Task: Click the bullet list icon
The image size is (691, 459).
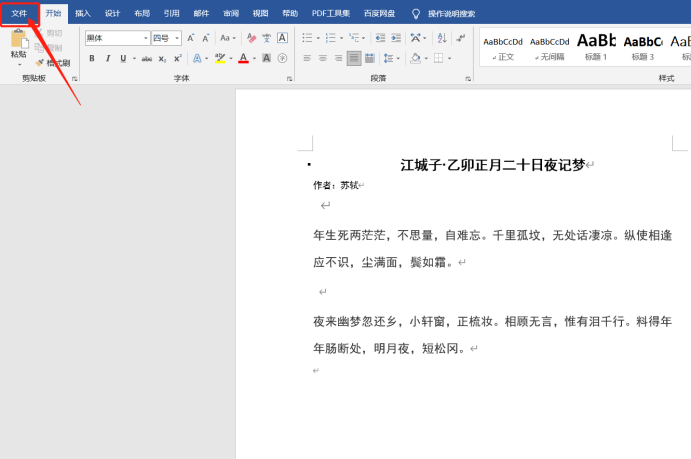Action: (307, 38)
